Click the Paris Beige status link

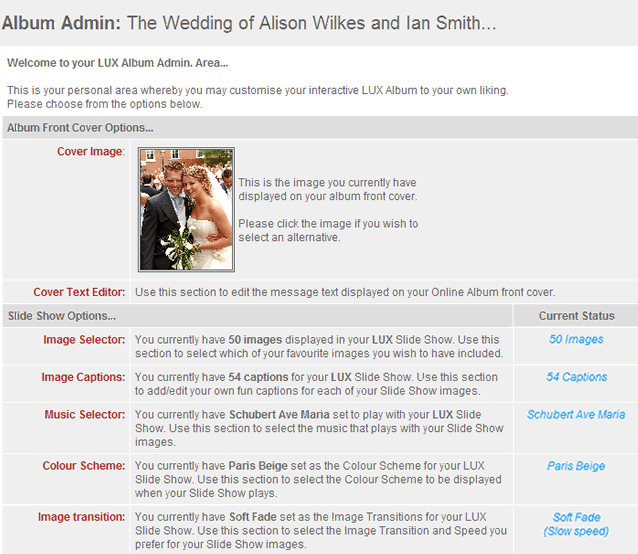tap(576, 466)
